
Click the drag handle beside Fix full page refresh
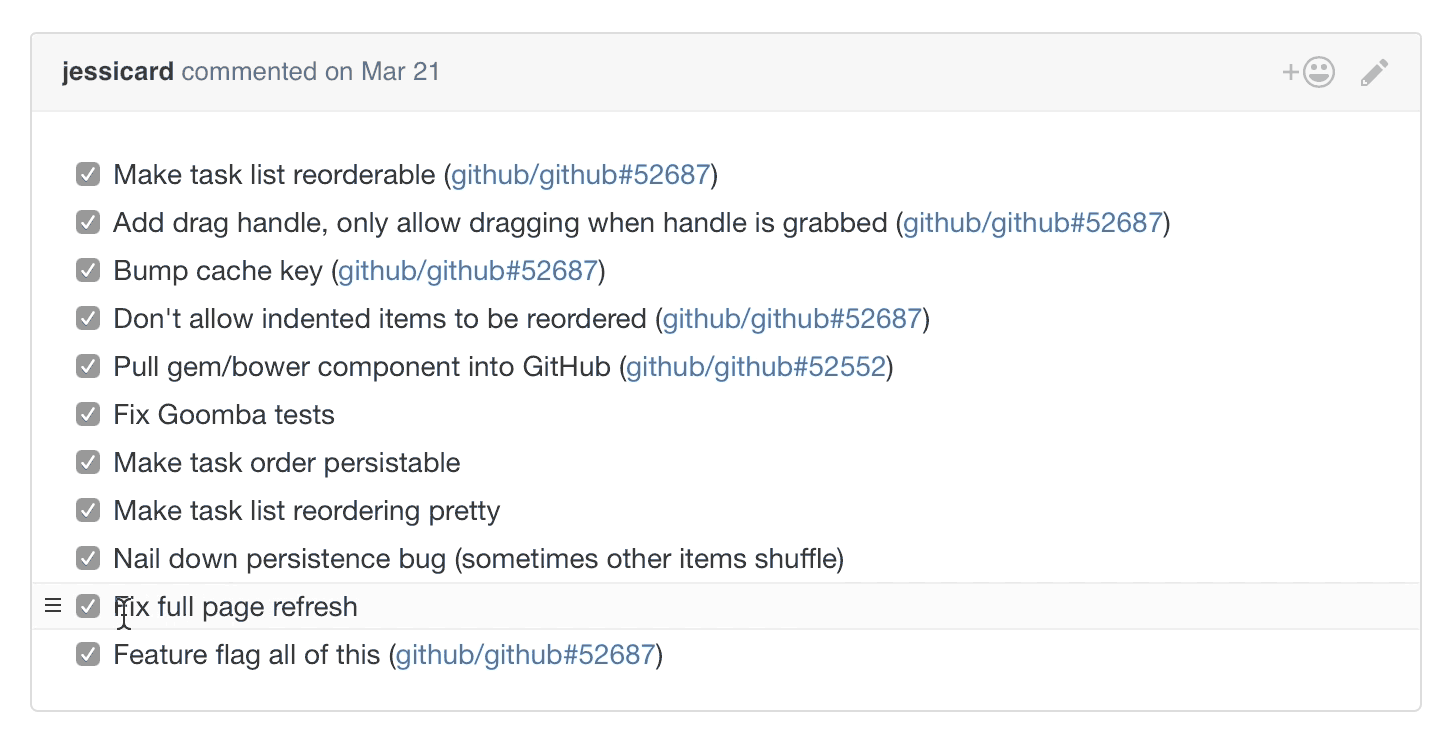(x=53, y=605)
